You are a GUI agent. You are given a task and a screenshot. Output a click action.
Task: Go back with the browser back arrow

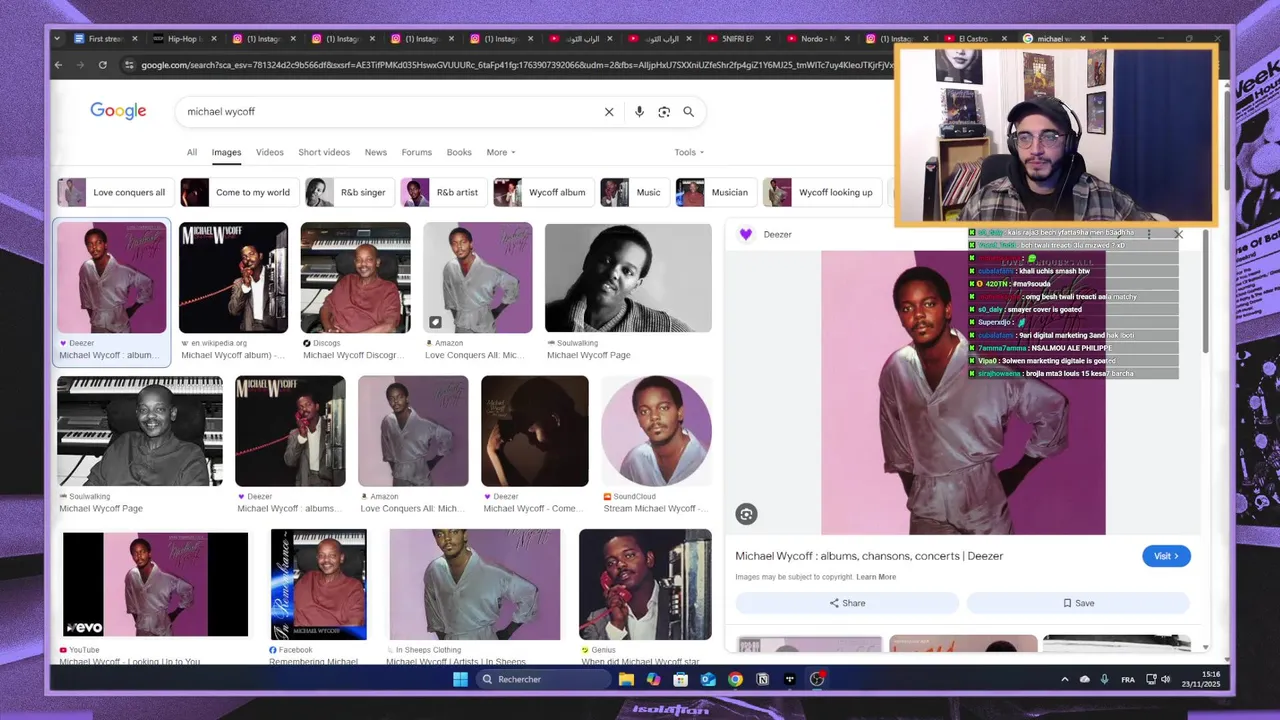[58, 65]
